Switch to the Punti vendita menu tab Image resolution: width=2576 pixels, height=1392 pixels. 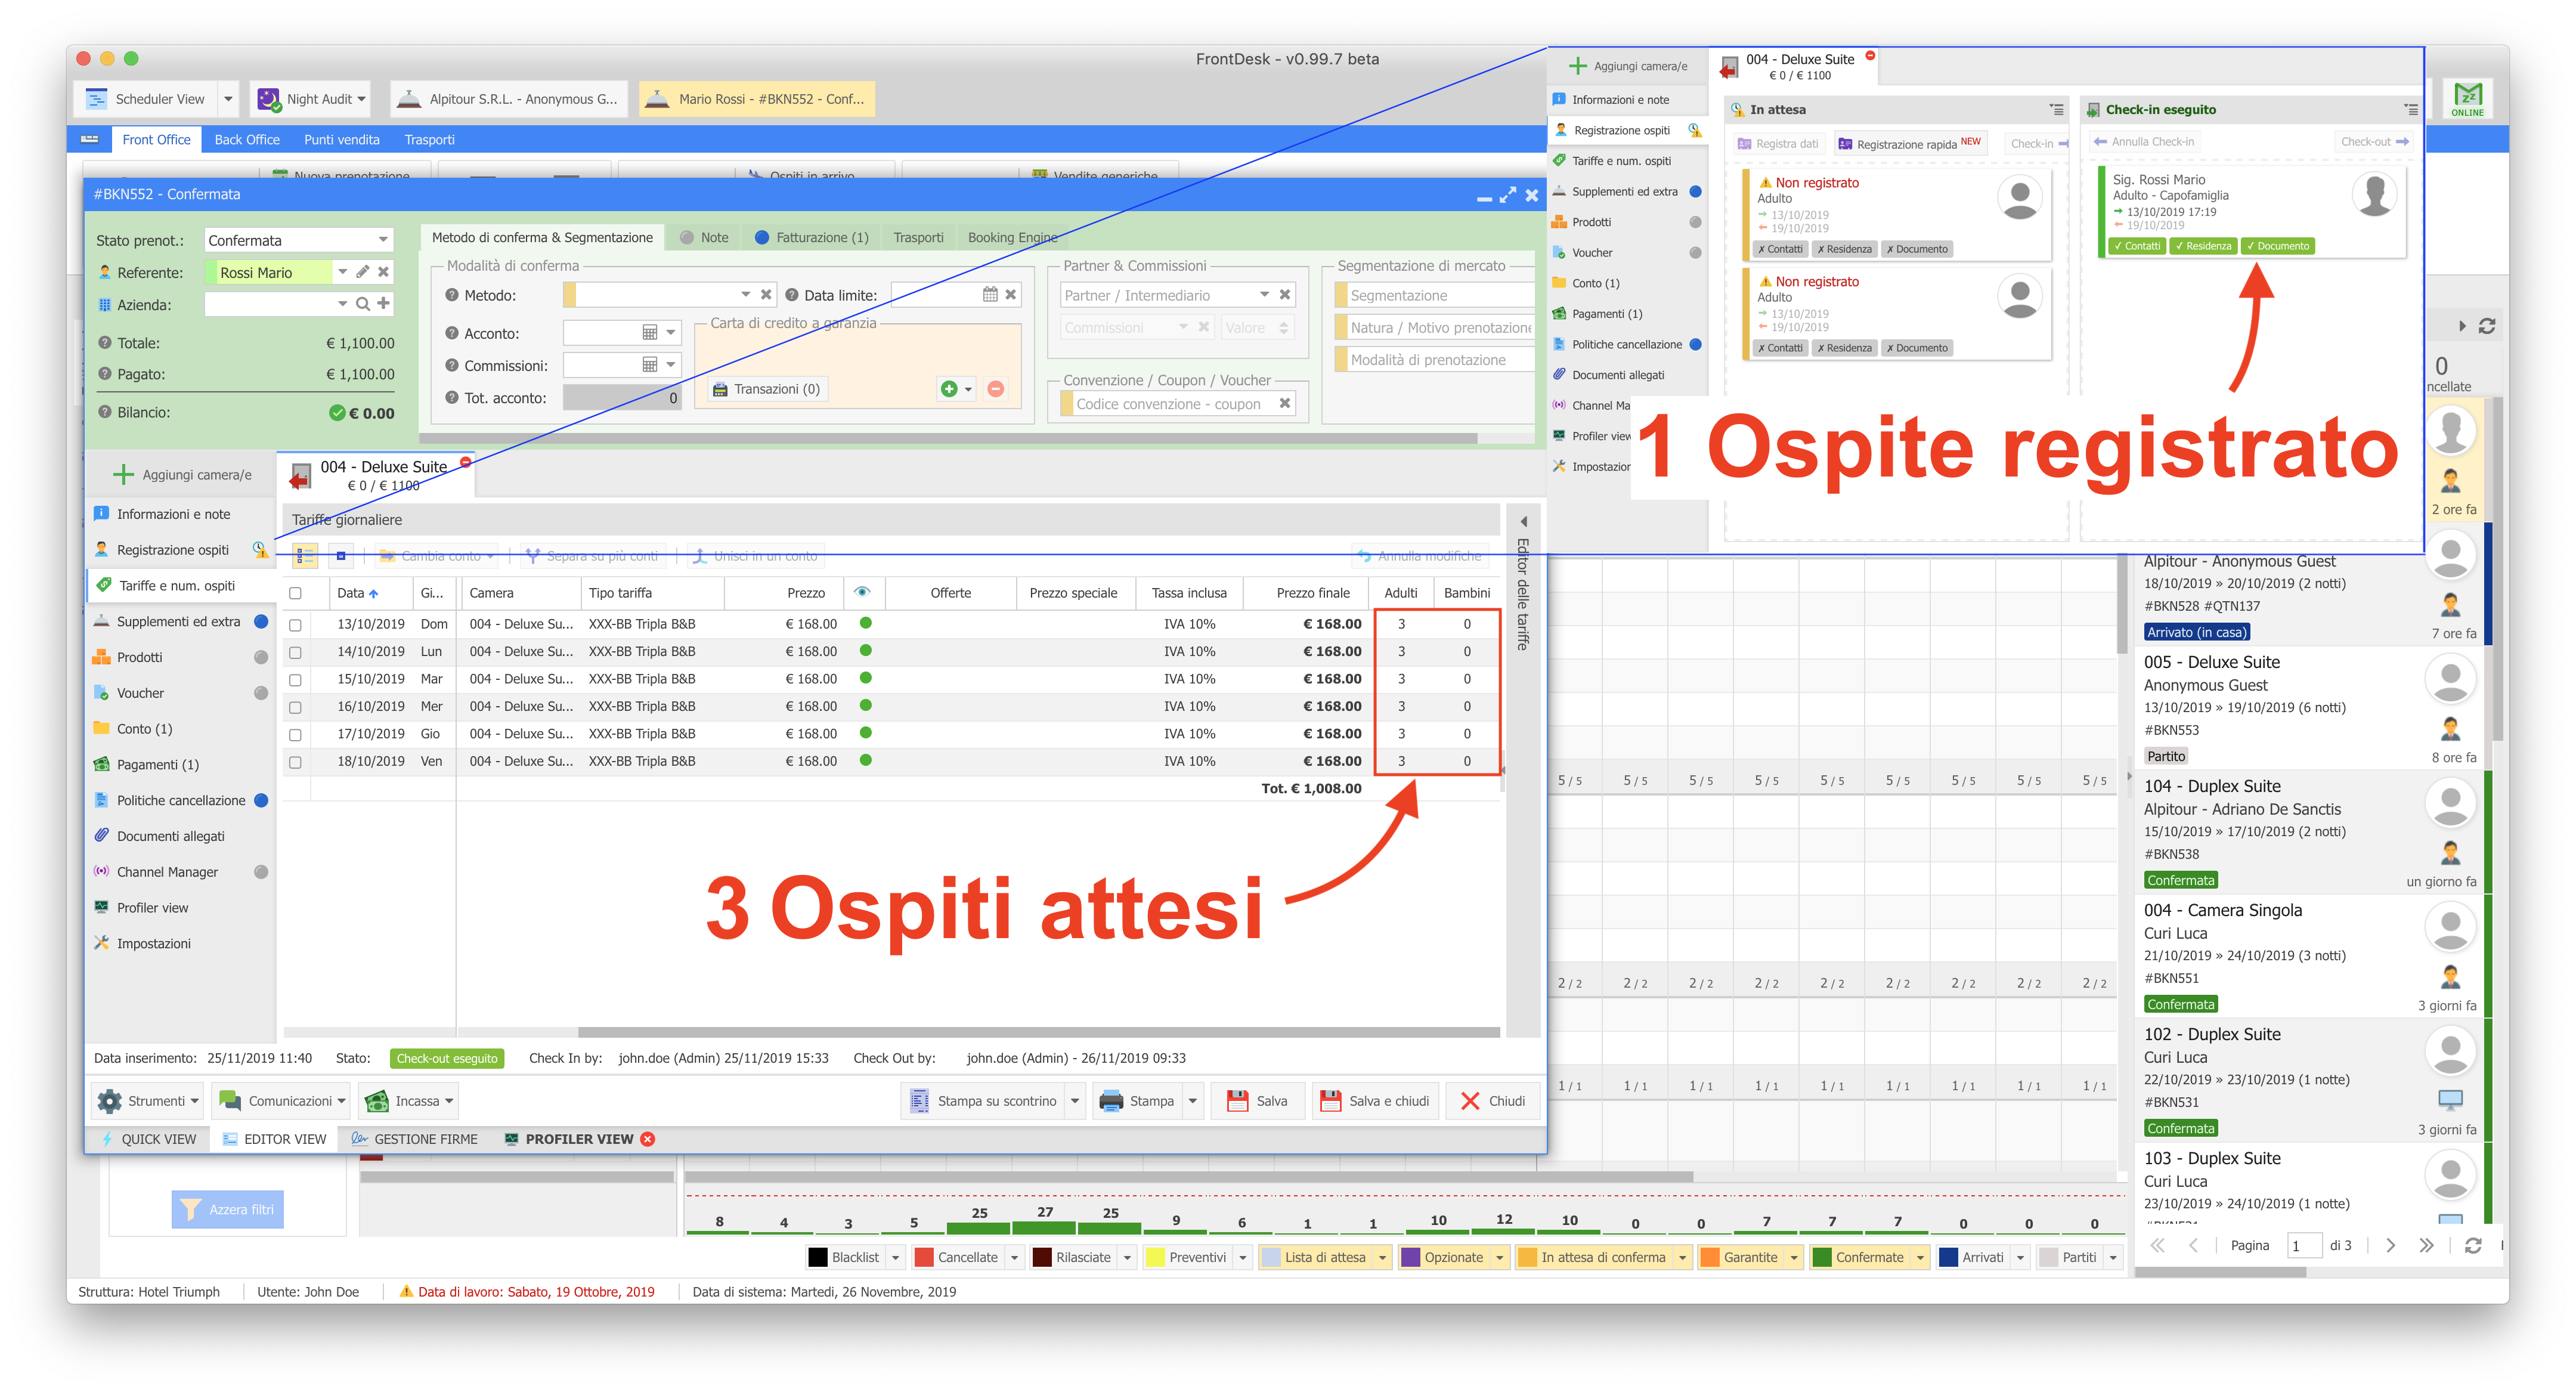pos(342,140)
